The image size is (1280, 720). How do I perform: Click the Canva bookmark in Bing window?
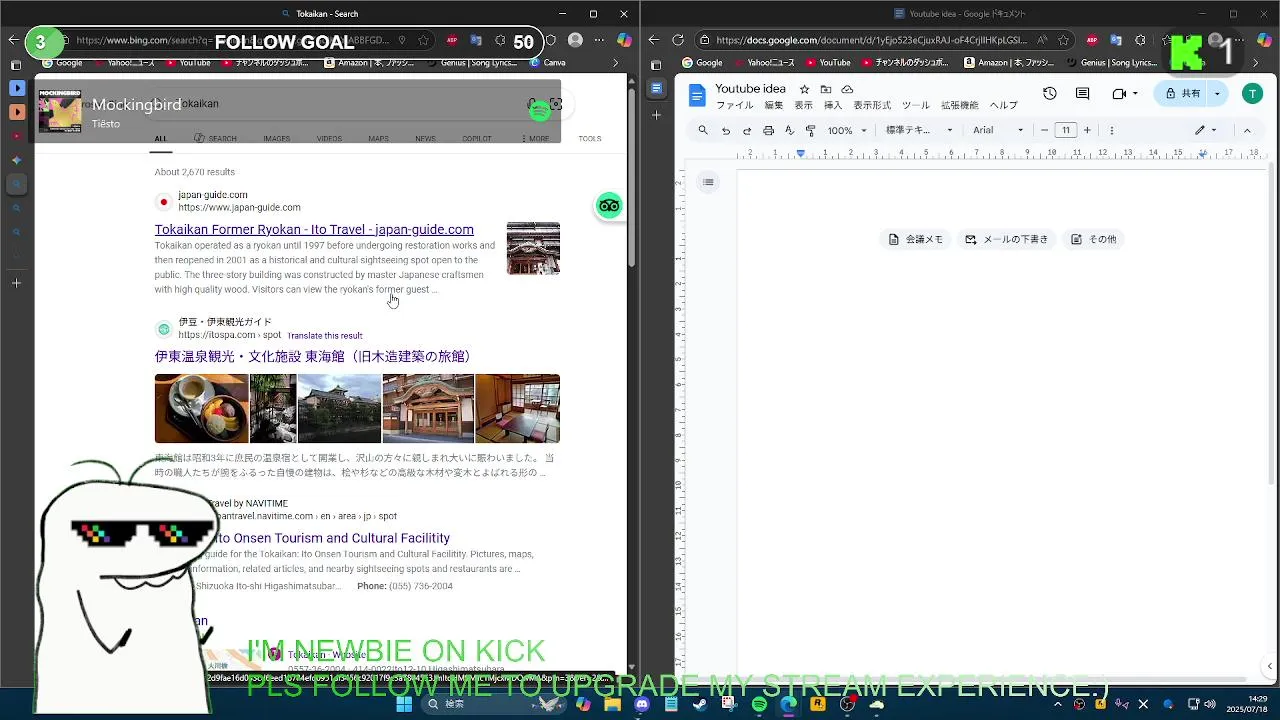[x=547, y=62]
